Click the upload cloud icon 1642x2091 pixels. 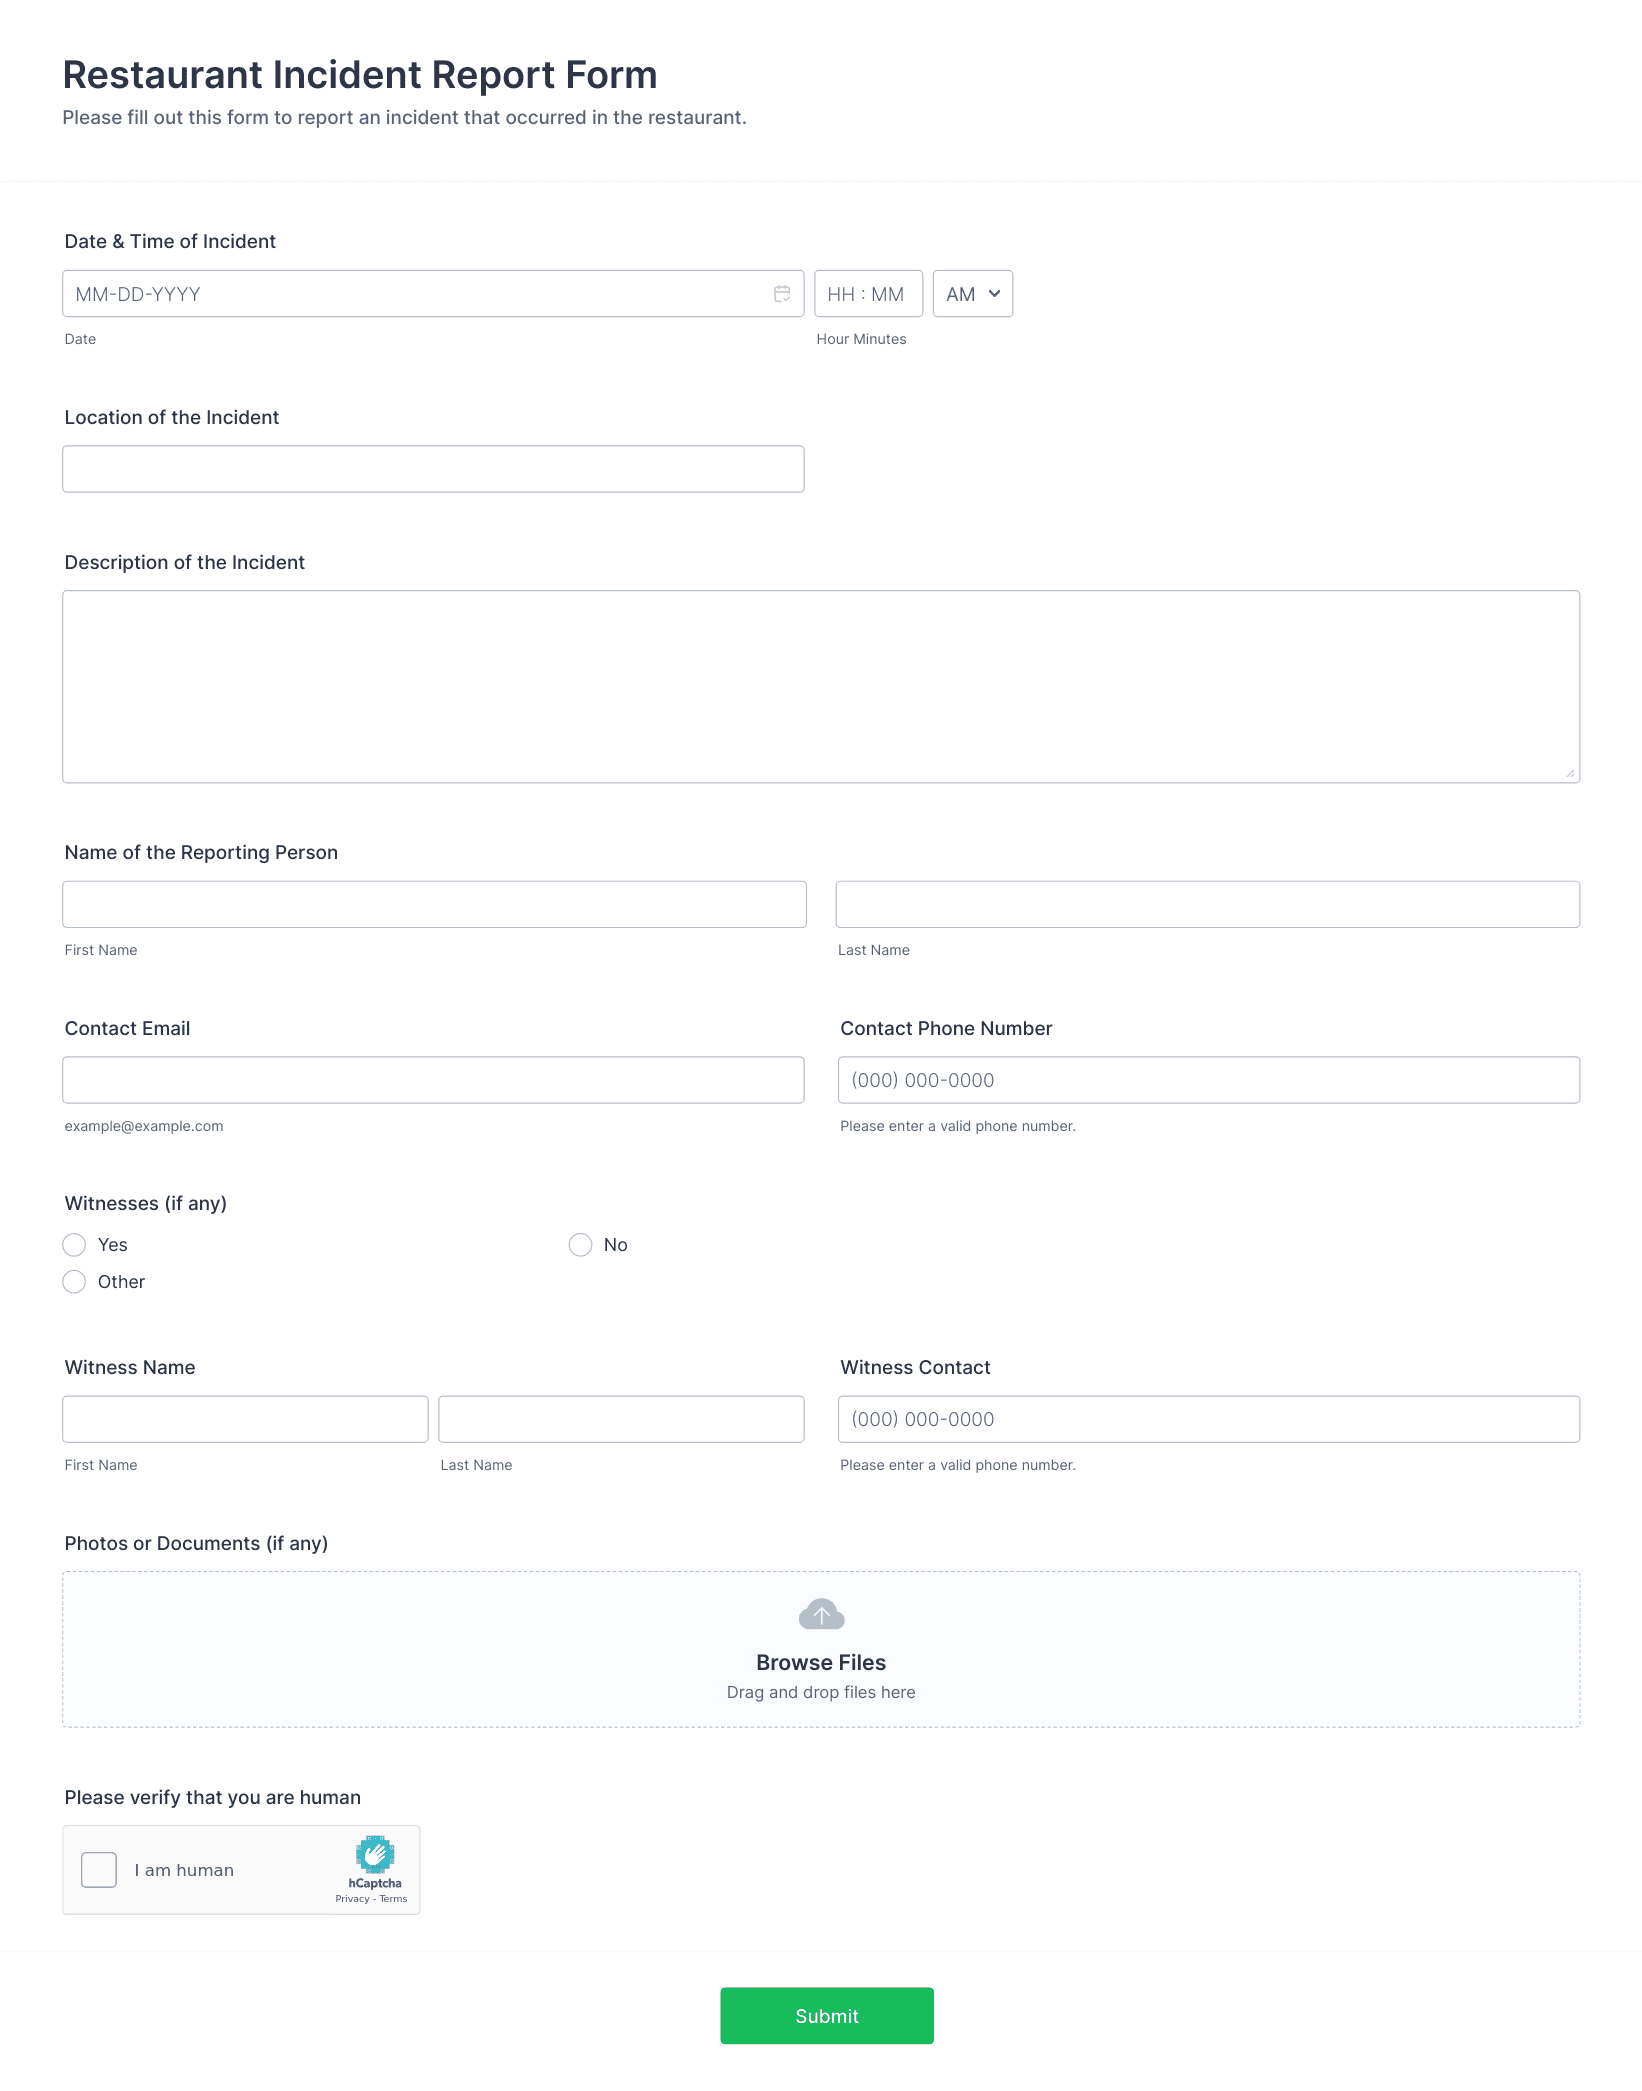click(x=820, y=1613)
